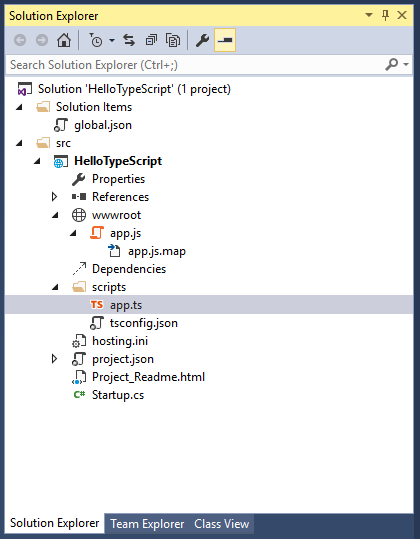Open Pending Changes Filter dropdown arrow

pyautogui.click(x=112, y=41)
